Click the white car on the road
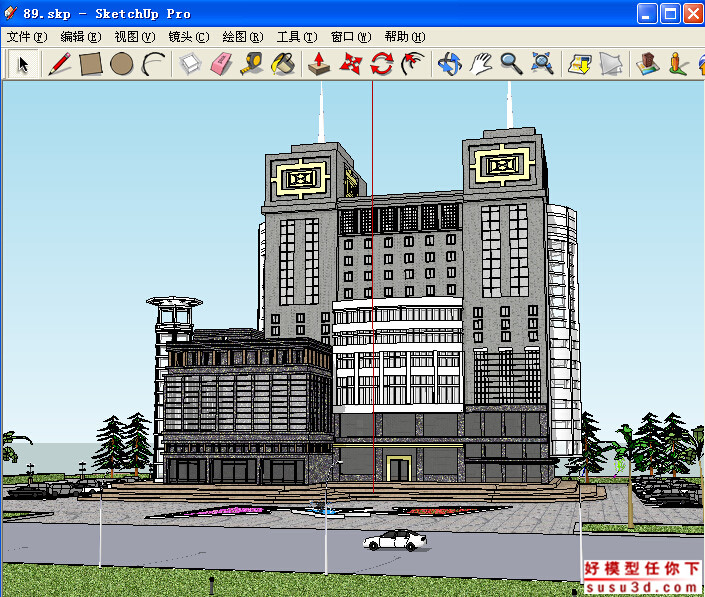This screenshot has width=705, height=597. 395,540
